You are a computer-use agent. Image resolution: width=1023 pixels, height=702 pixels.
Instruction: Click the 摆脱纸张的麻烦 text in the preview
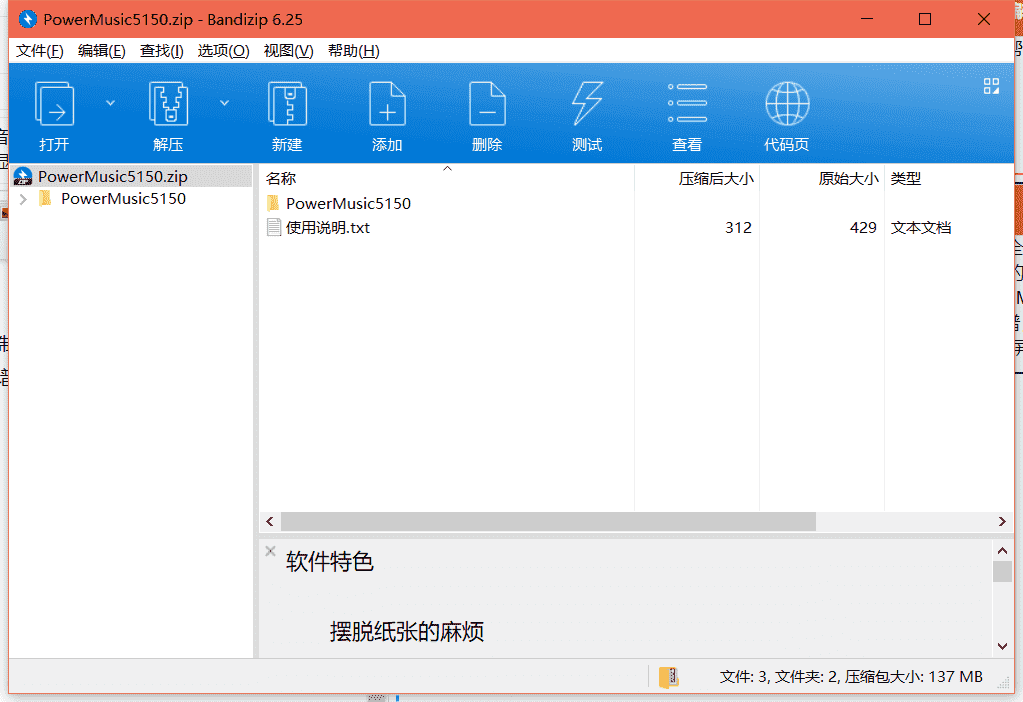(x=406, y=632)
